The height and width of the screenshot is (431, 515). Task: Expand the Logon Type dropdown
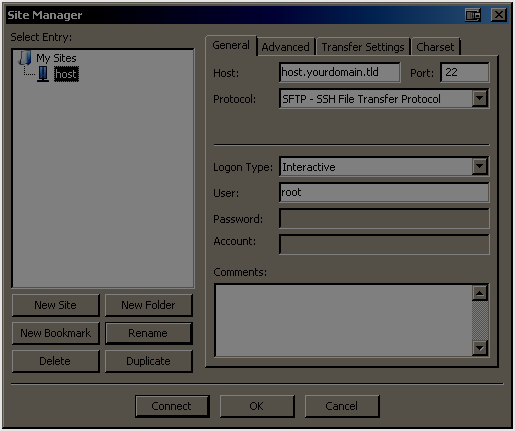480,166
